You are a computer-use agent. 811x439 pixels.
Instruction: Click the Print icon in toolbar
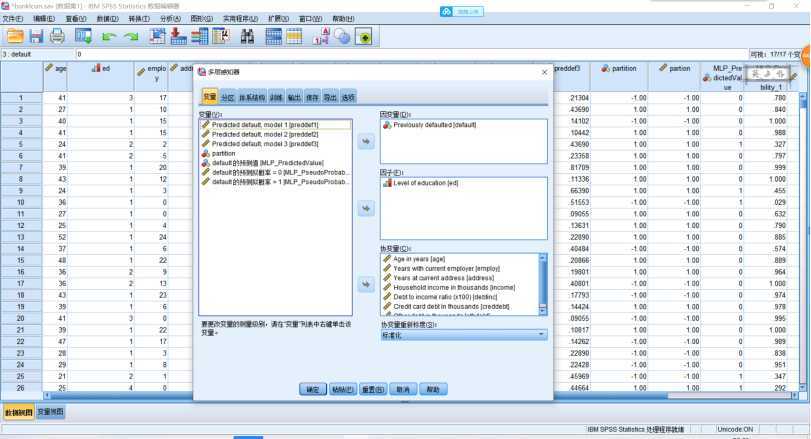(57, 36)
